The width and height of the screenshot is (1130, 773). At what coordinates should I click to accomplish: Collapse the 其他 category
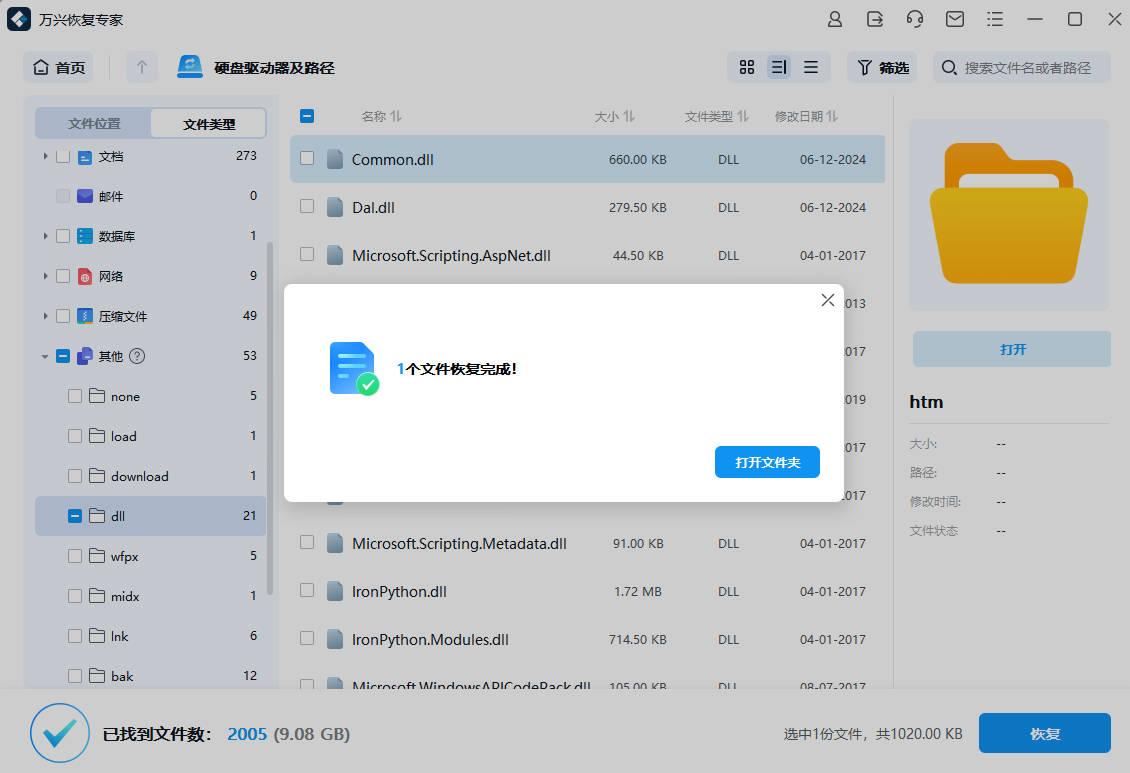44,356
